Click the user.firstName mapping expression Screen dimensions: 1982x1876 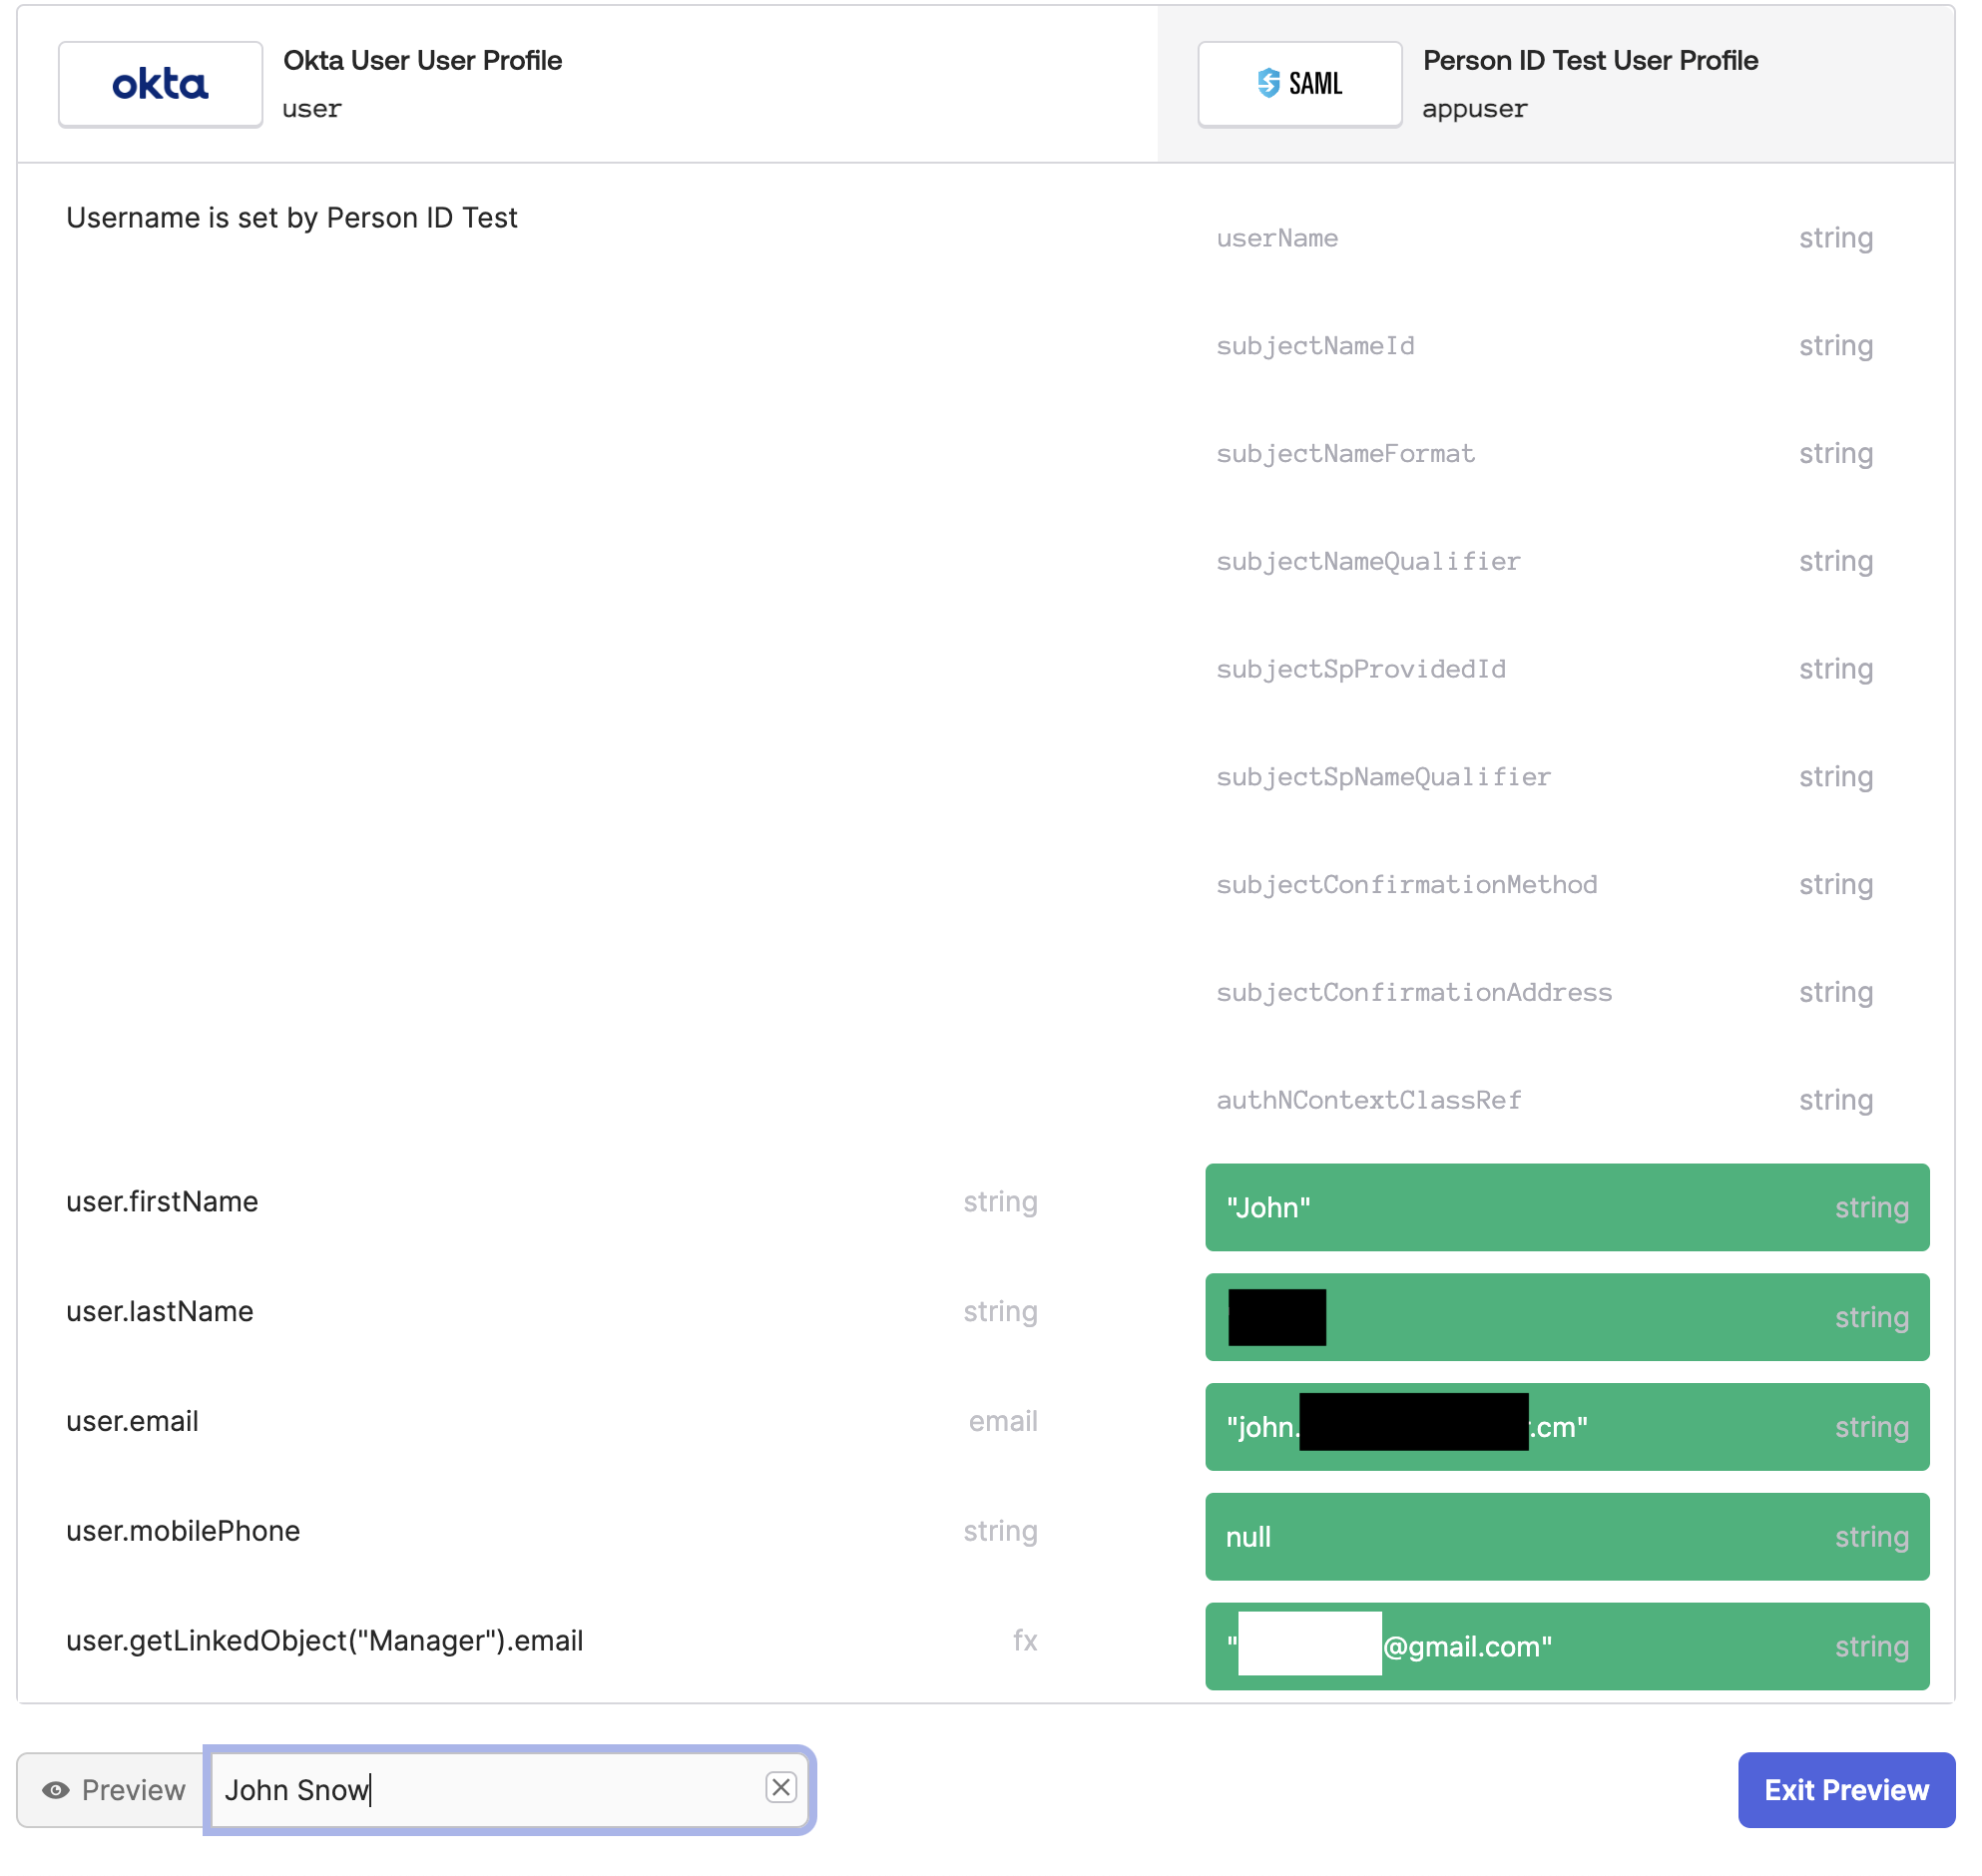pos(162,1204)
